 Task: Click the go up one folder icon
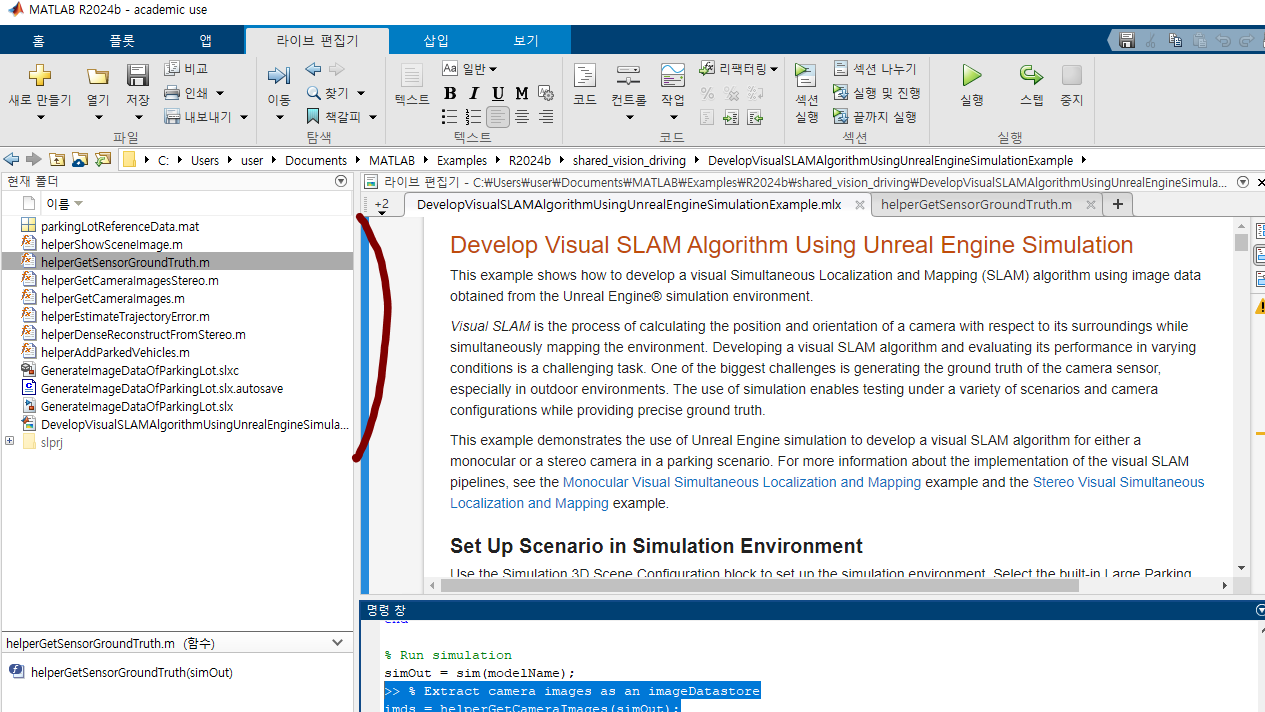57,160
